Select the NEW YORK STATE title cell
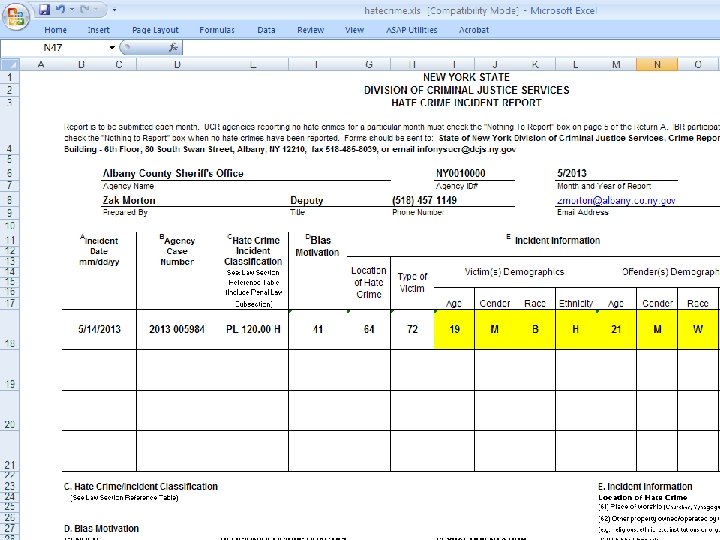This screenshot has width=720, height=540. [467, 77]
